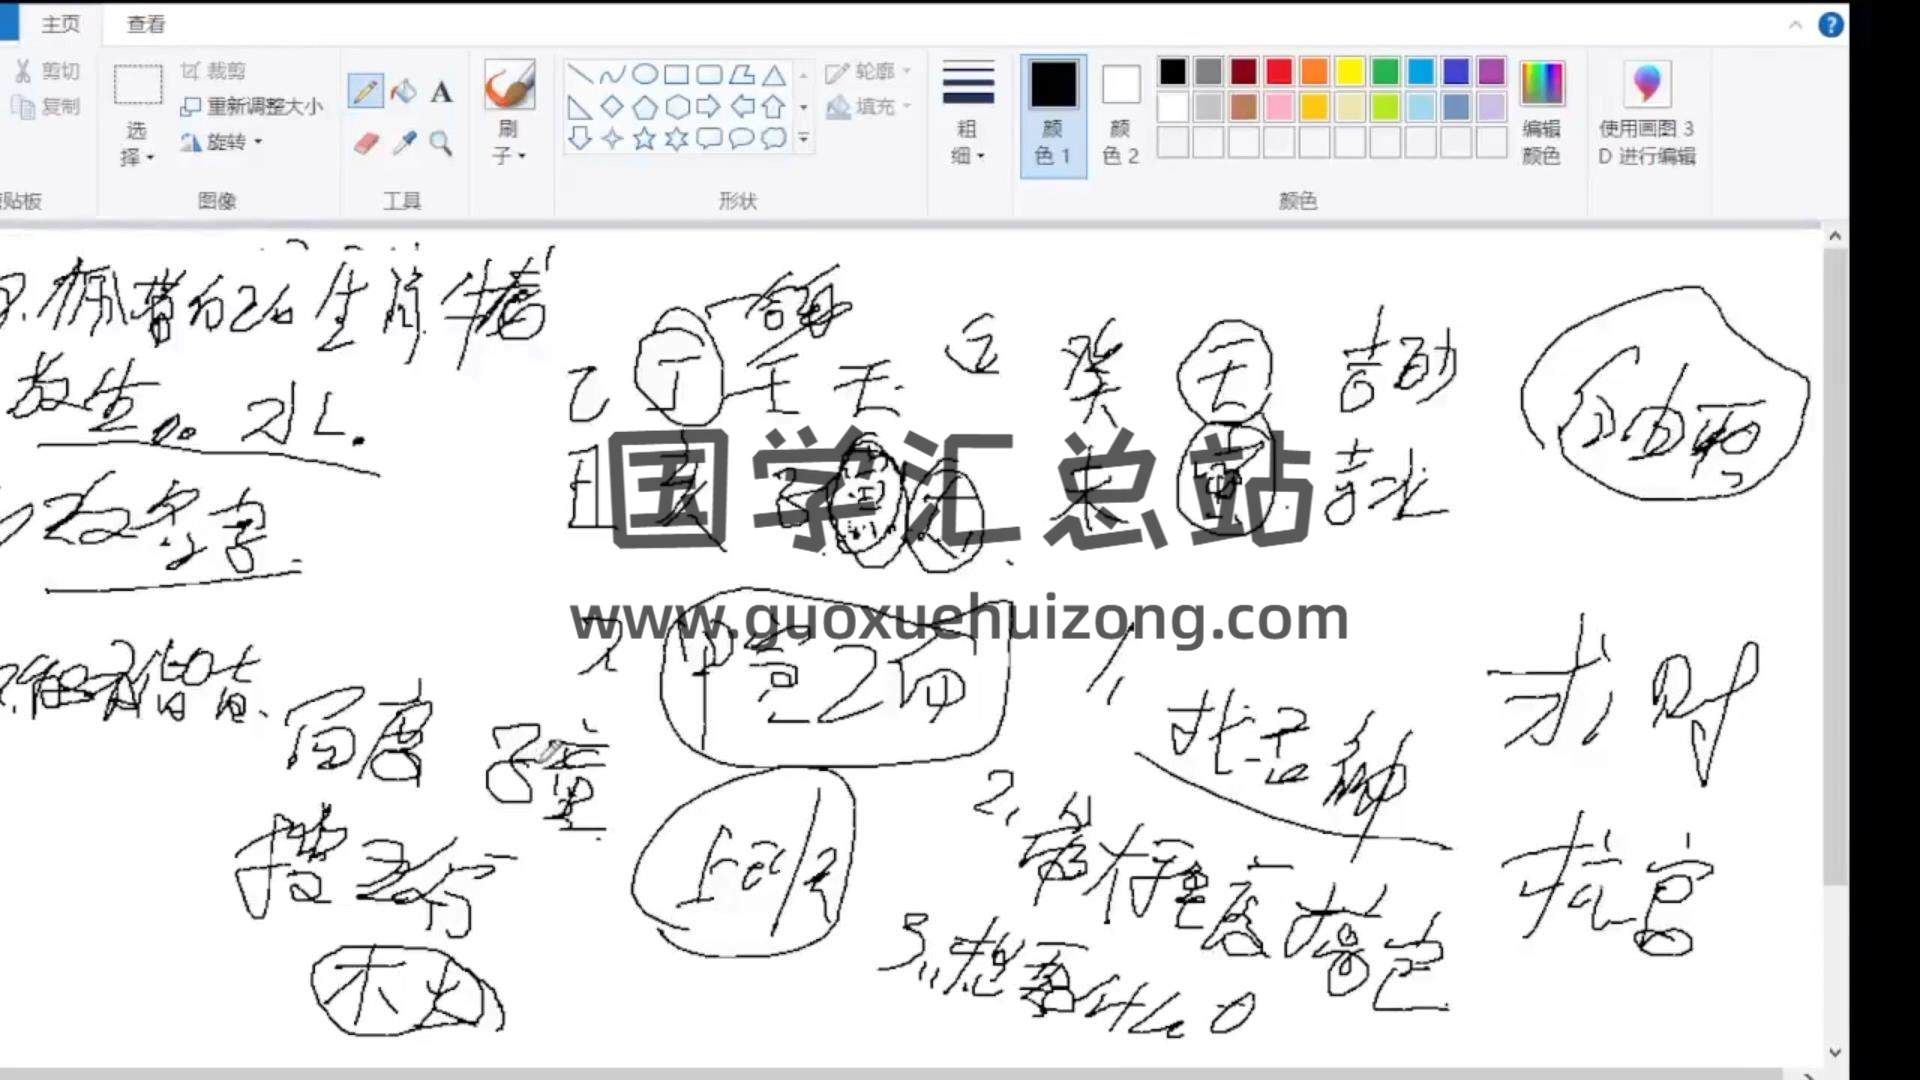Screen dimensions: 1920x1080
Task: Click the Resize (重新调整大小) button
Action: 252,106
